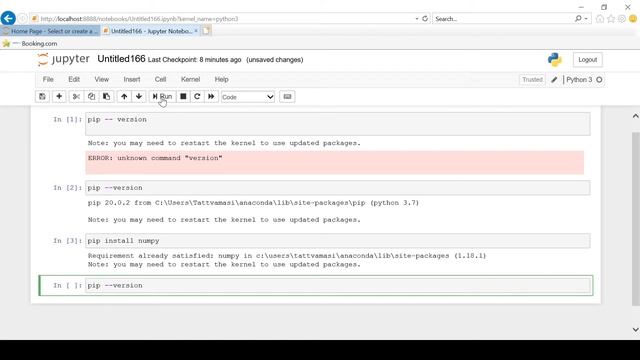This screenshot has height=360, width=640.
Task: Refresh the page in the browser
Action: (425, 18)
